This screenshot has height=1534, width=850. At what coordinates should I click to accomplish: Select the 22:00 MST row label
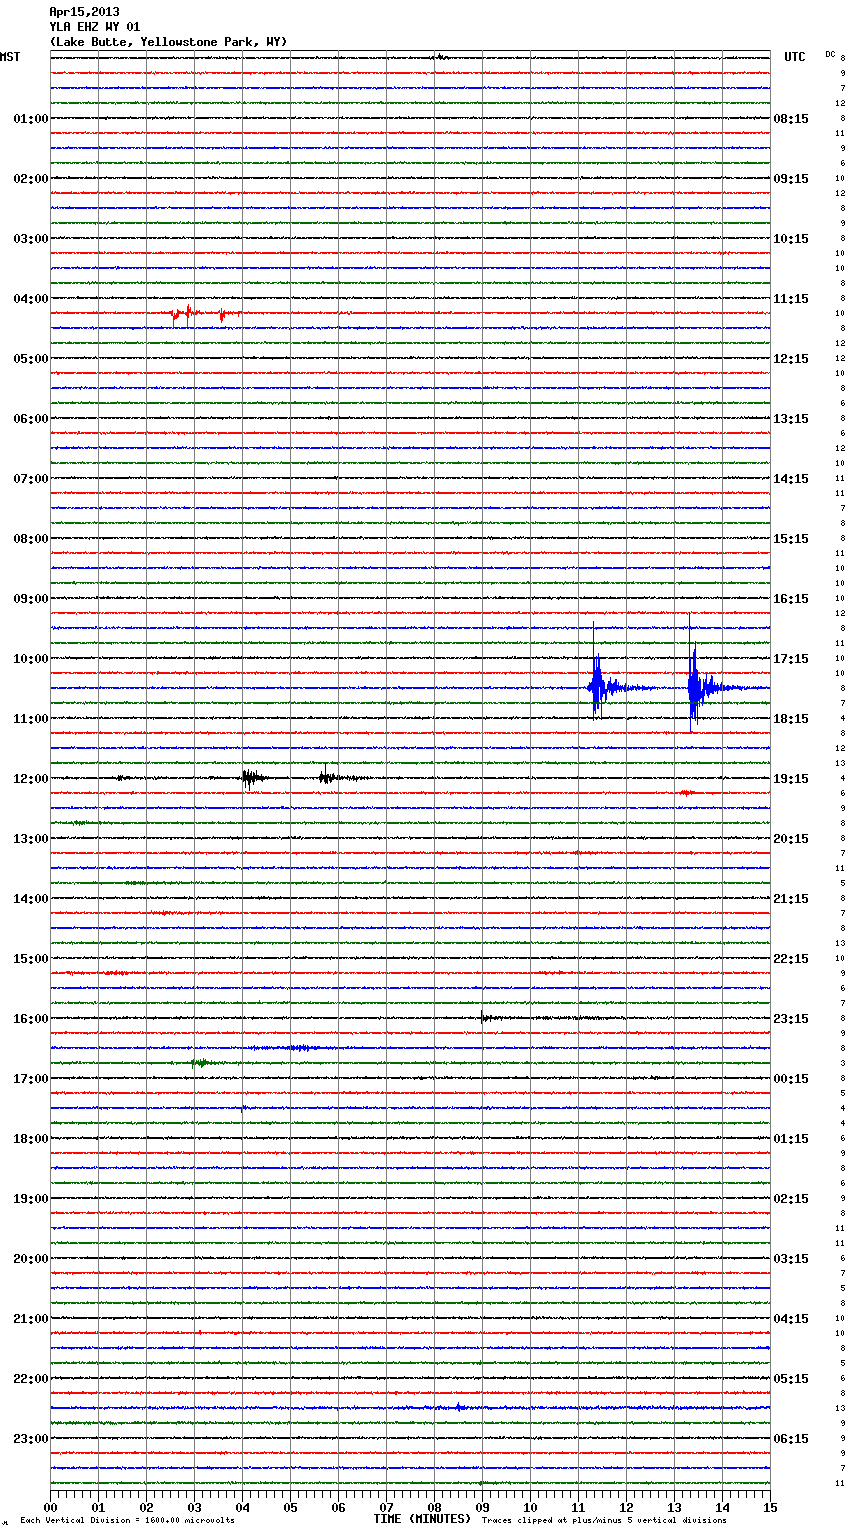30,1379
